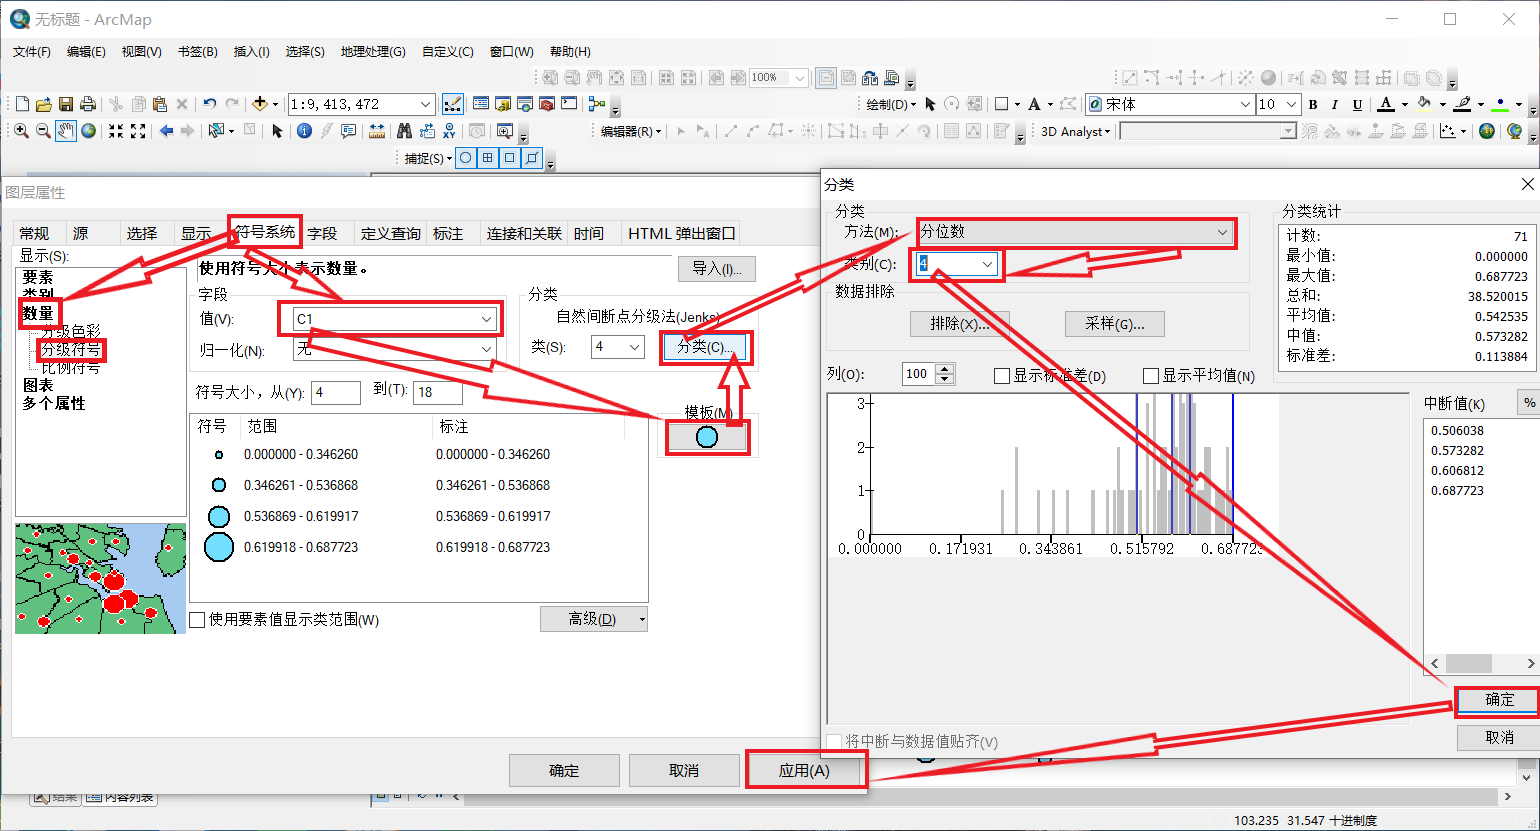Screen dimensions: 1540x831
Task: Zoom to full extent globe
Action: (88, 131)
